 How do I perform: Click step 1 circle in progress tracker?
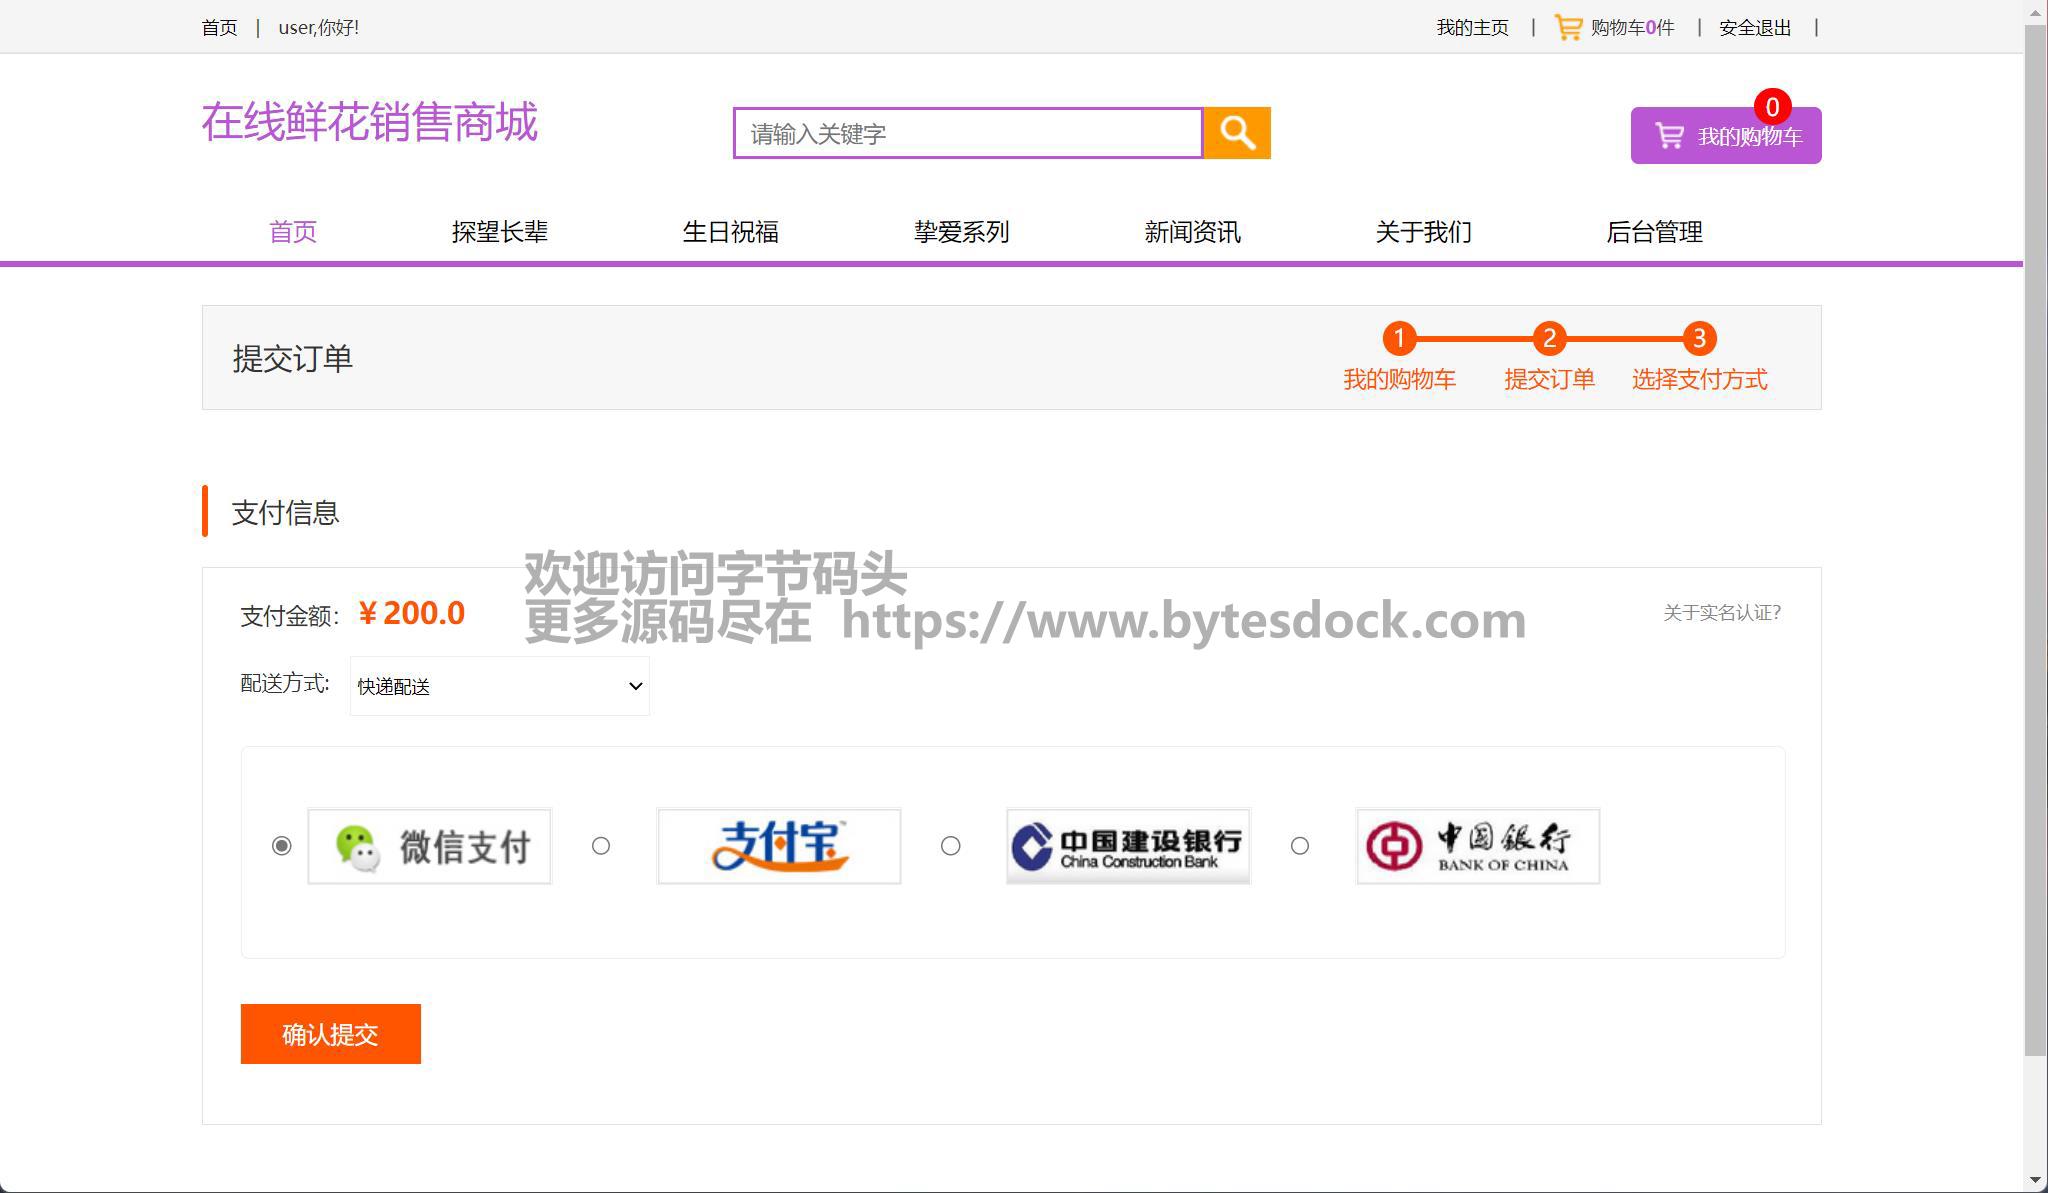1399,338
